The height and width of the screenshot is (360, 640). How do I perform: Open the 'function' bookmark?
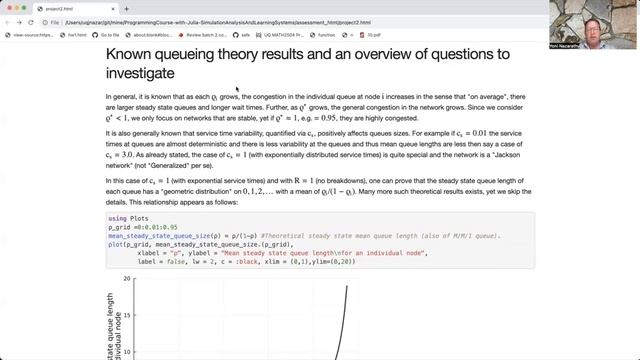(322, 35)
